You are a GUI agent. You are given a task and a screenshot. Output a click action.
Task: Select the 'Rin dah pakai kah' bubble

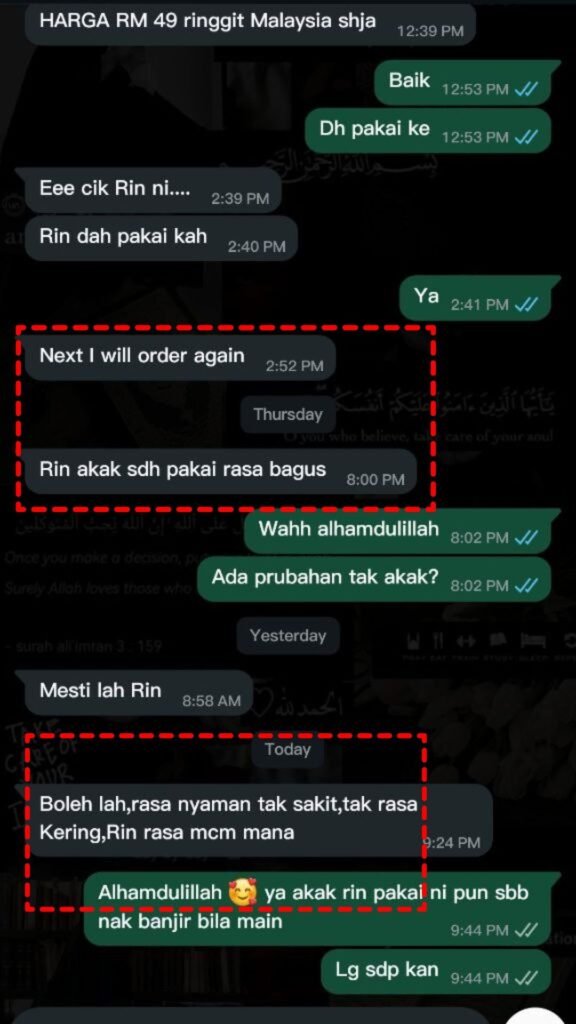pyautogui.click(x=161, y=238)
